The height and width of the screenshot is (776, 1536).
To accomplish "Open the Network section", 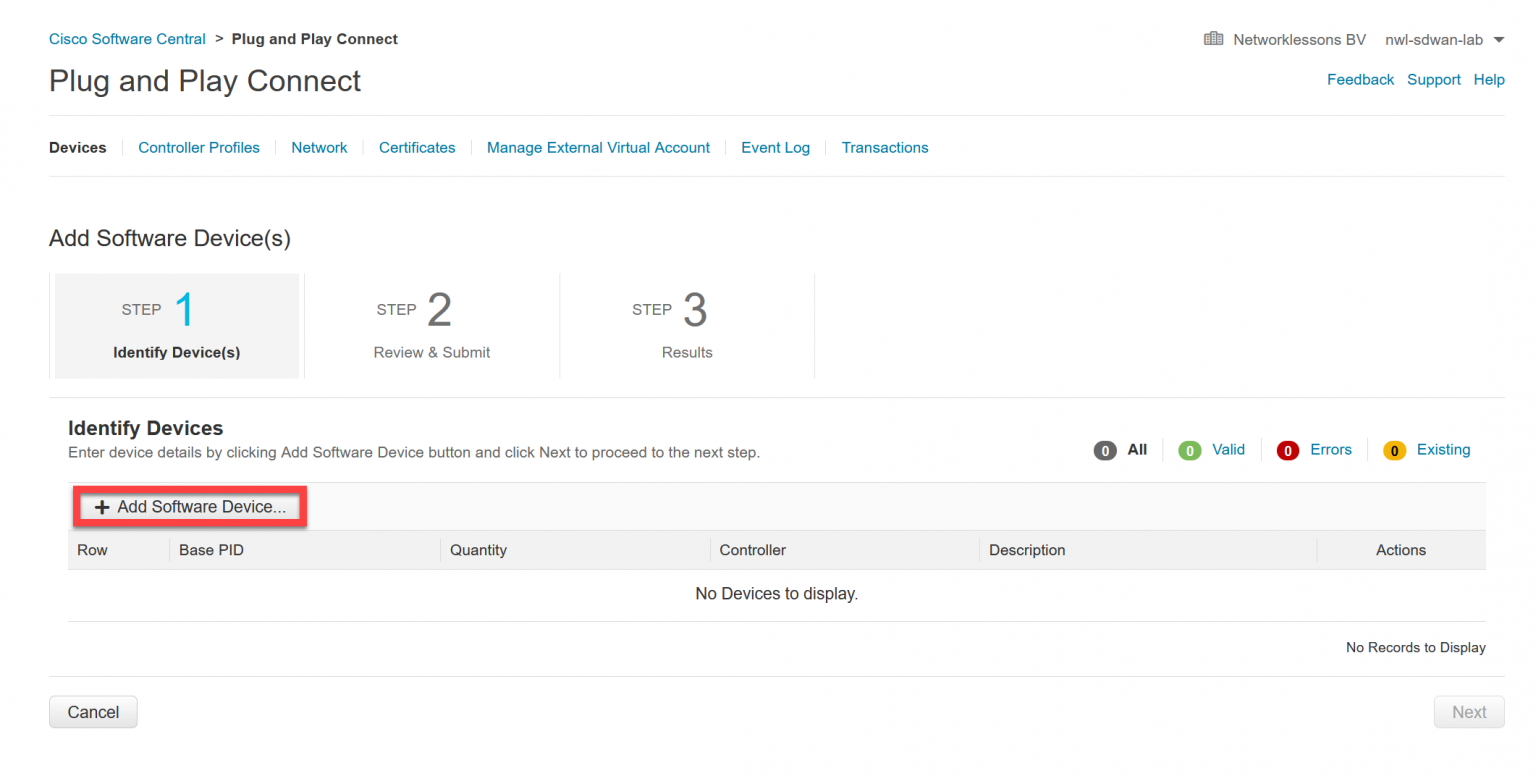I will 319,147.
